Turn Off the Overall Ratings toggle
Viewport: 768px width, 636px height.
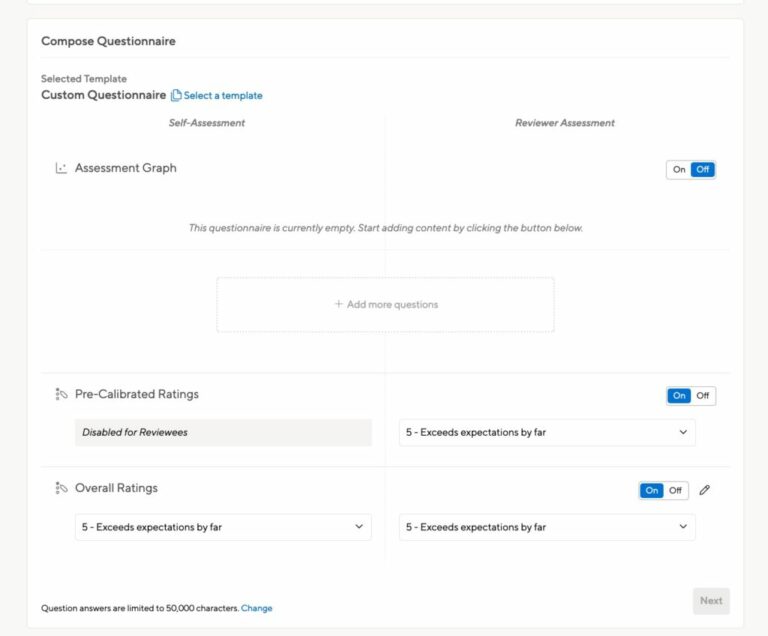tap(676, 490)
